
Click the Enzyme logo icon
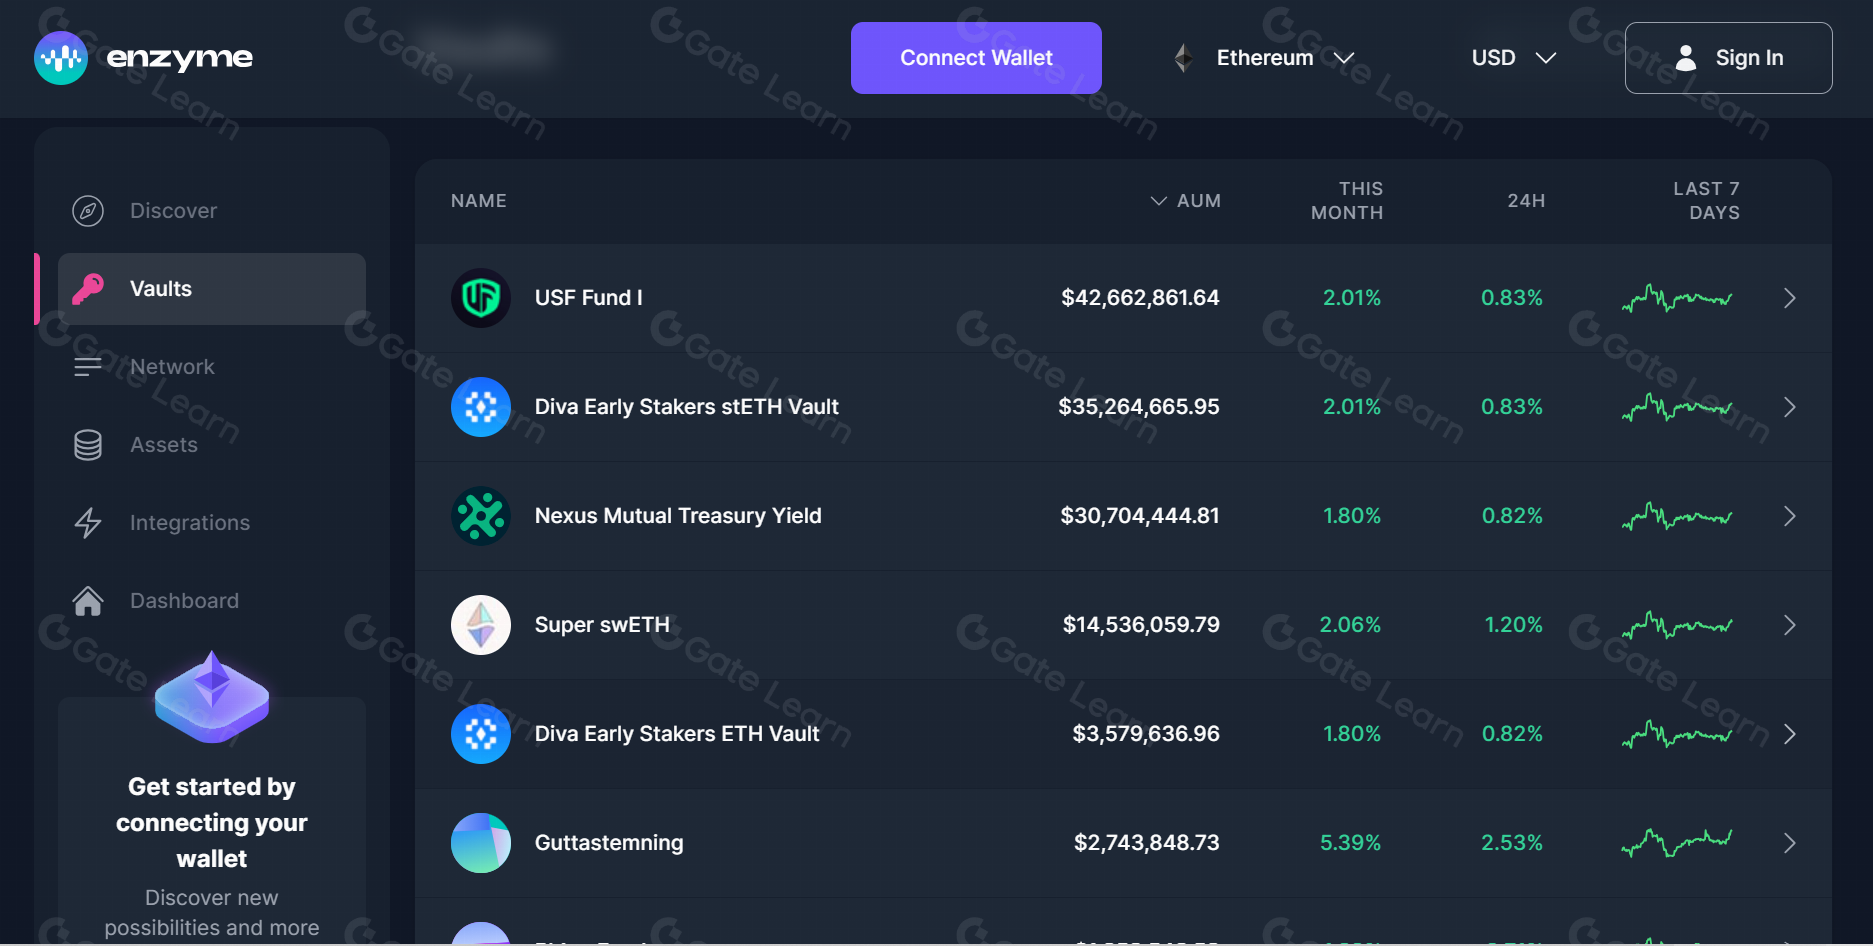(x=61, y=58)
